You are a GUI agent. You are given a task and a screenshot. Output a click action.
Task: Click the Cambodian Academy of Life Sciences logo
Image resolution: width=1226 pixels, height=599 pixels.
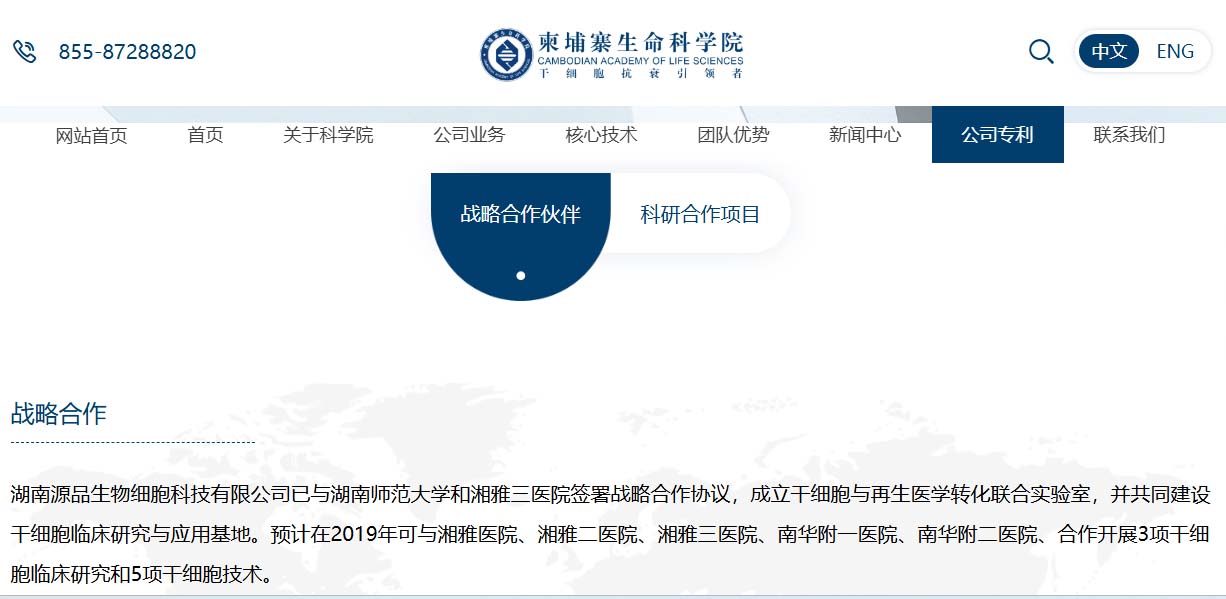pyautogui.click(x=611, y=54)
